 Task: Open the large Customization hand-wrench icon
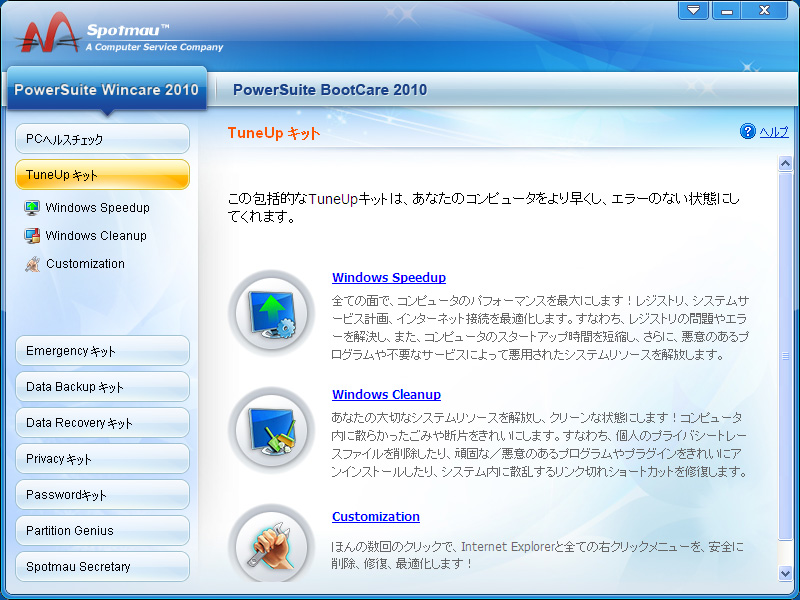click(271, 545)
